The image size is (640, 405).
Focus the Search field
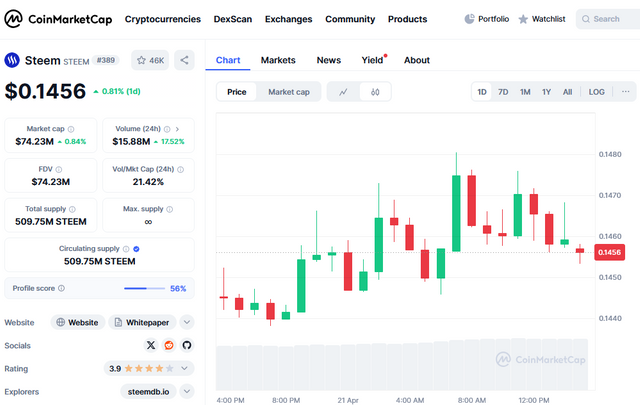608,19
